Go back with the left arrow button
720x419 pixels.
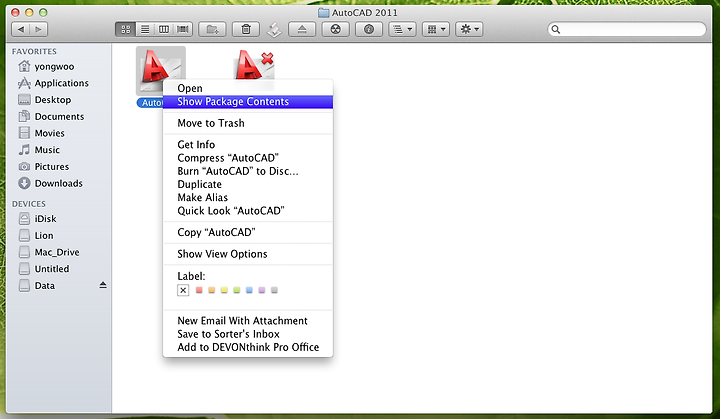click(x=21, y=29)
